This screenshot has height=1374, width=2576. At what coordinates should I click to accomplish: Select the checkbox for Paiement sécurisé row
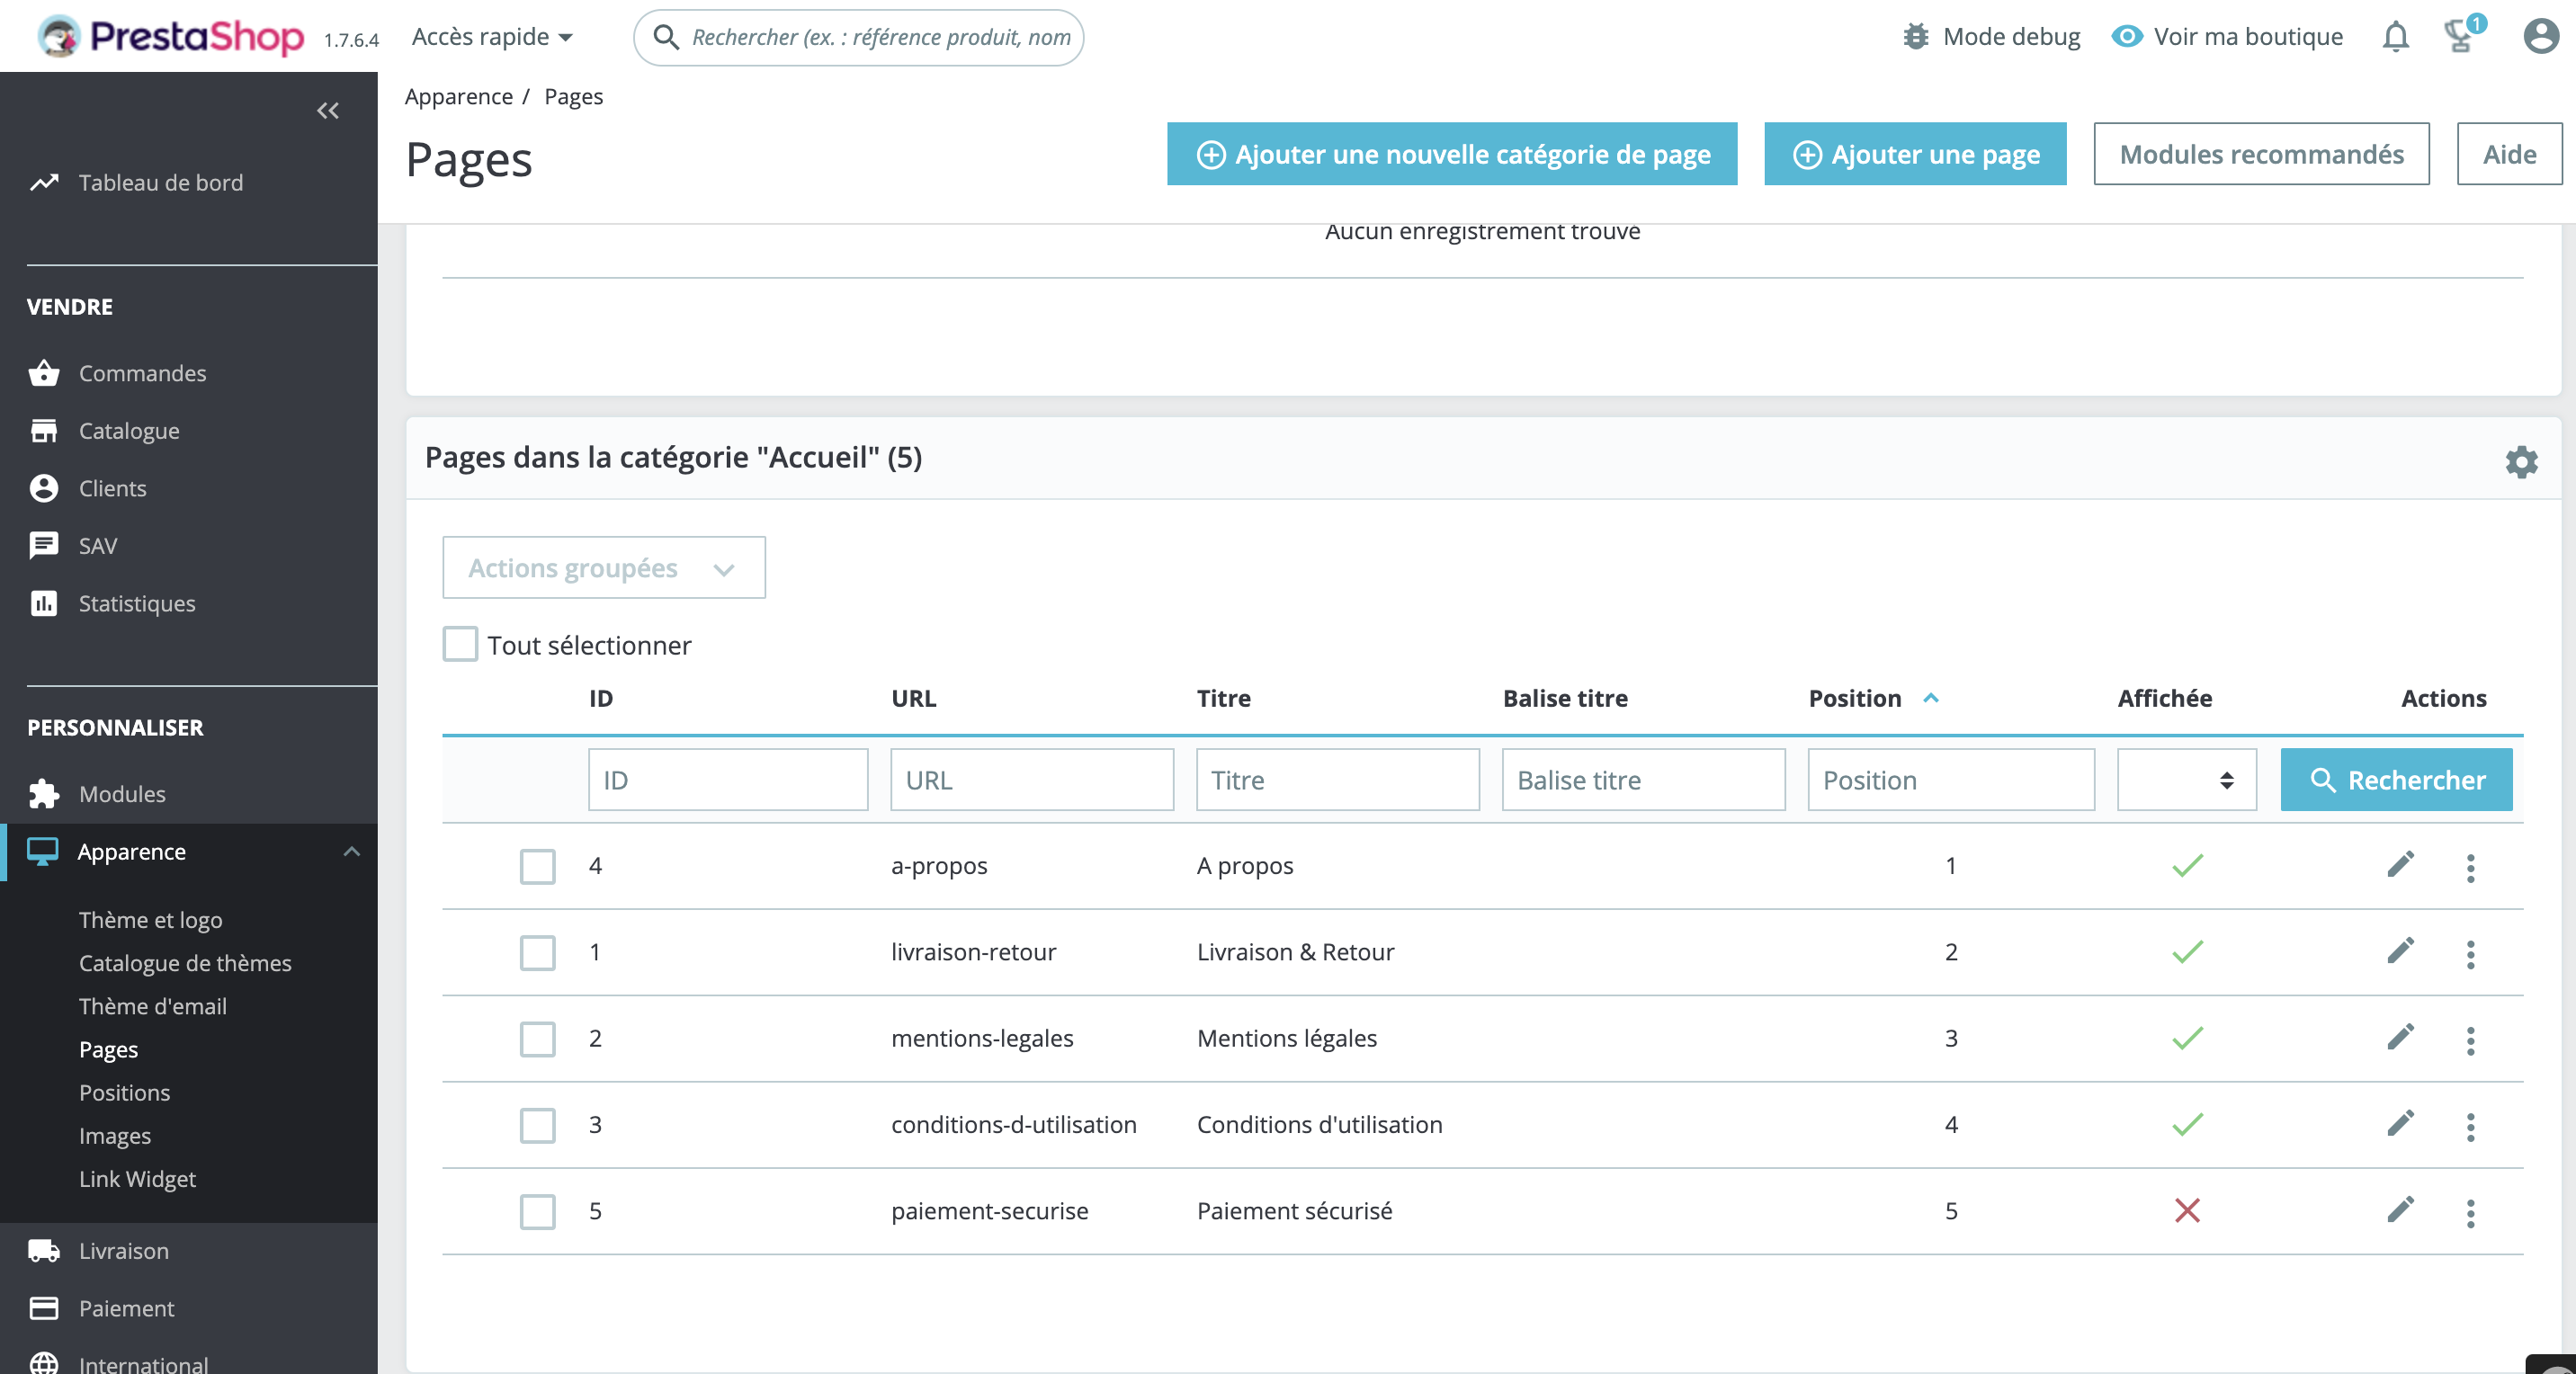pyautogui.click(x=538, y=1212)
